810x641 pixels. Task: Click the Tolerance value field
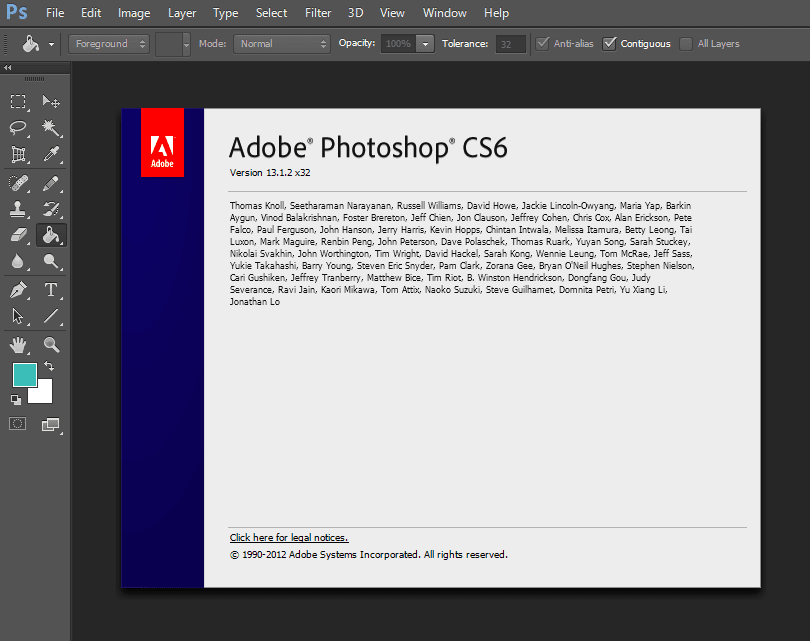point(510,44)
